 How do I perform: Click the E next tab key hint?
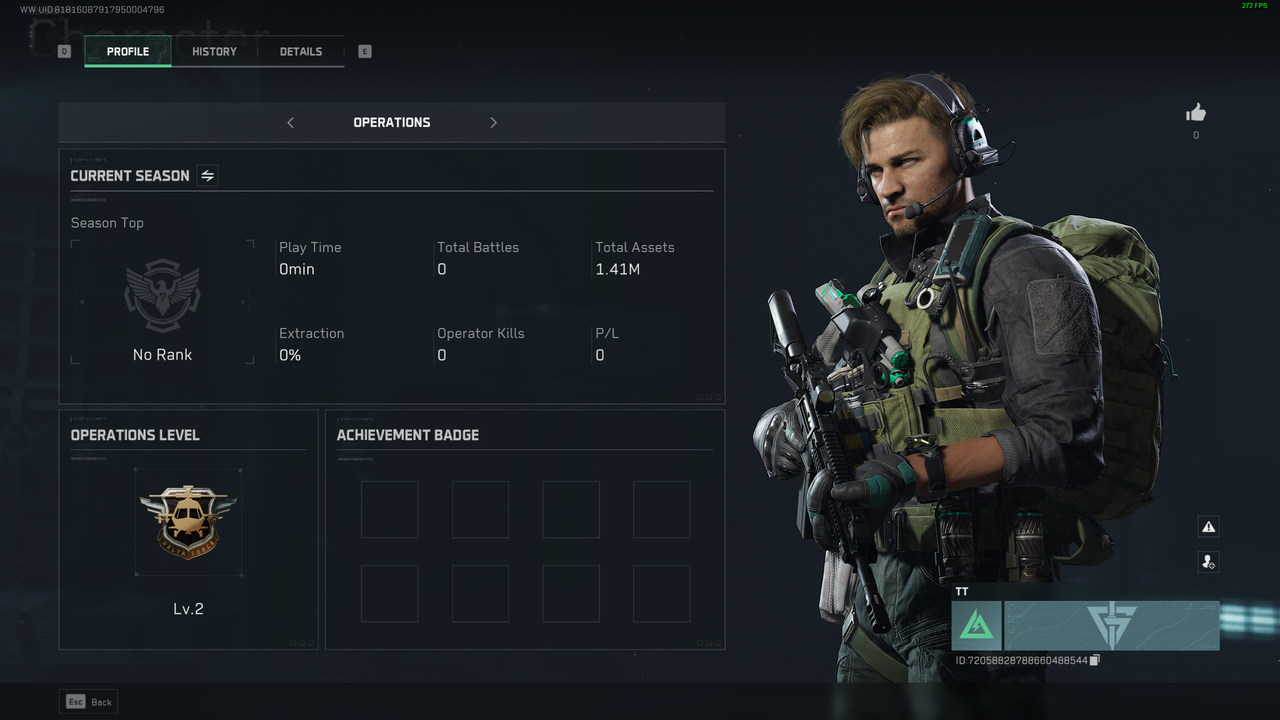coord(364,51)
